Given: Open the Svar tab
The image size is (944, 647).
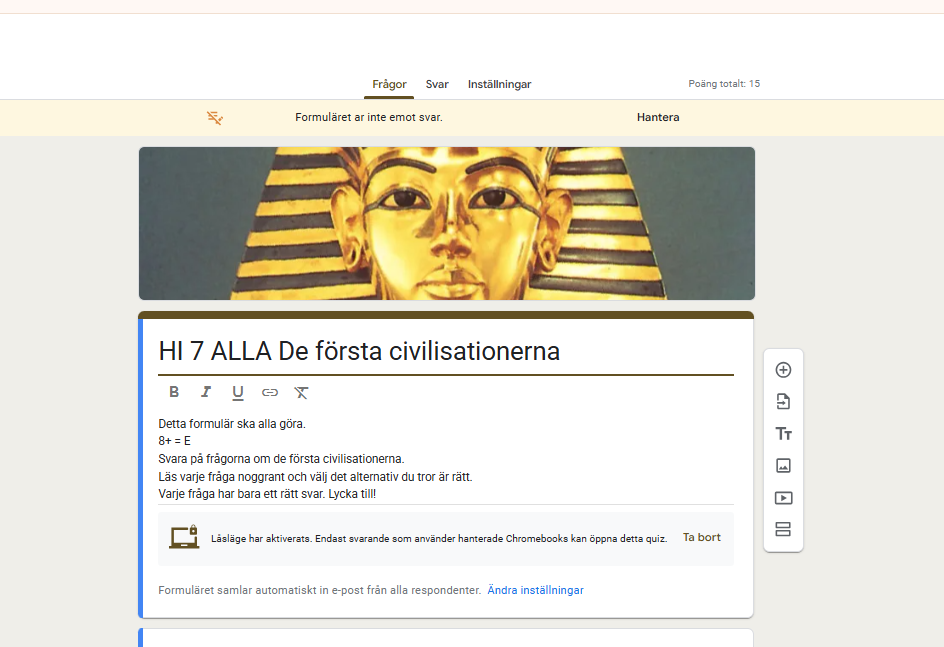Looking at the screenshot, I should tap(437, 85).
